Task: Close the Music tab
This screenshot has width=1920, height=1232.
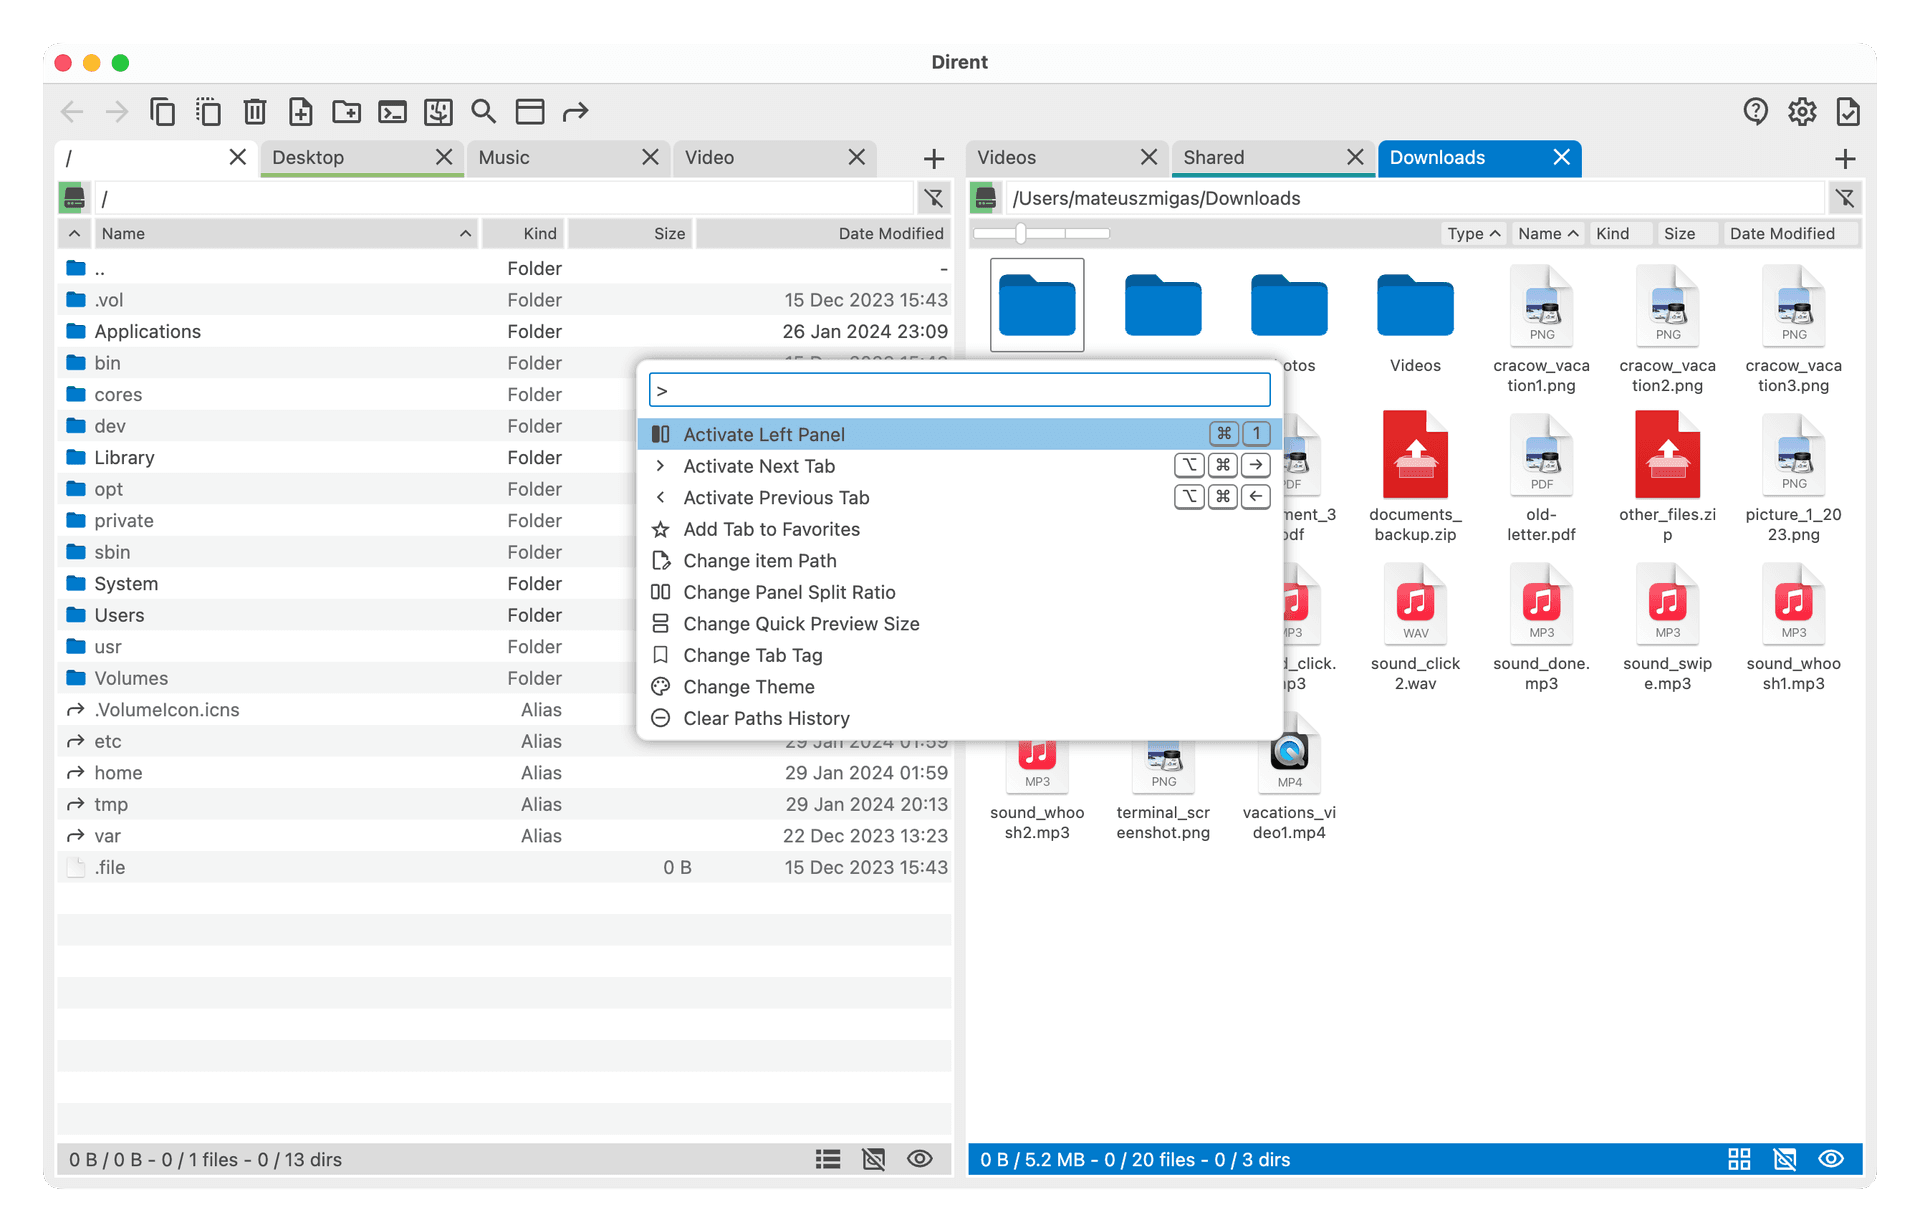Action: click(650, 157)
